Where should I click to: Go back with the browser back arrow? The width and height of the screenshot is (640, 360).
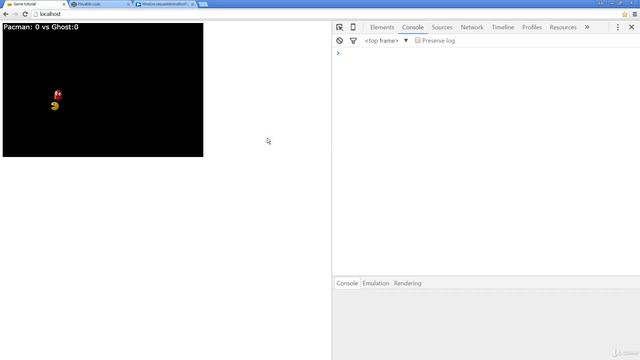pos(6,14)
